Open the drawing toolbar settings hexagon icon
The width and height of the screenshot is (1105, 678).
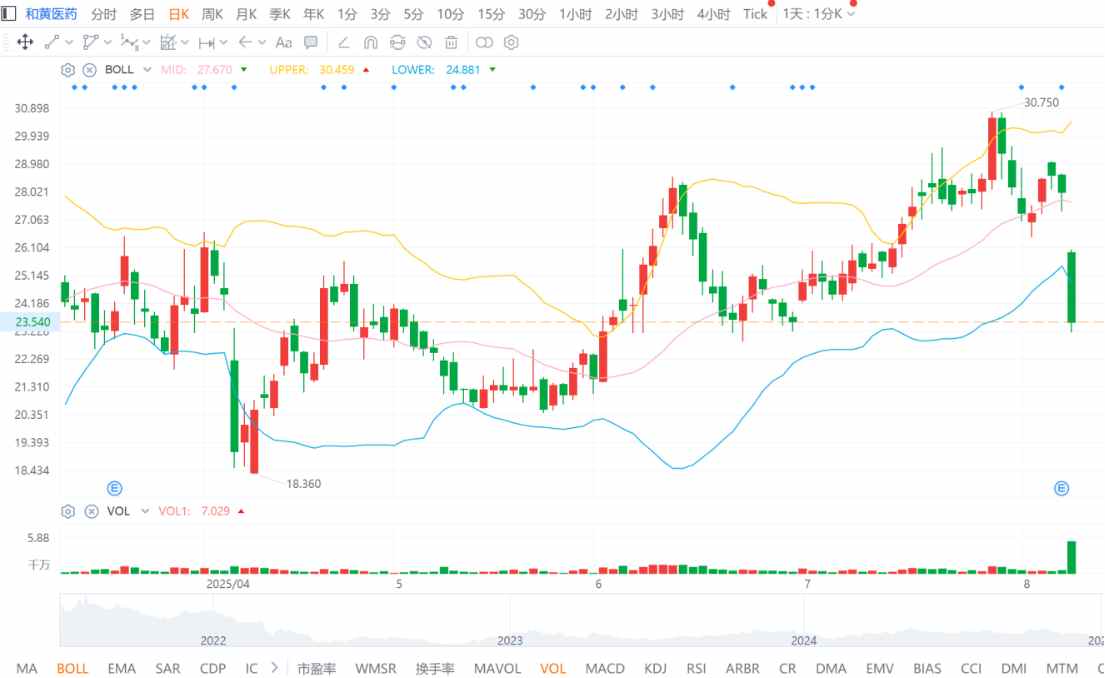(511, 42)
